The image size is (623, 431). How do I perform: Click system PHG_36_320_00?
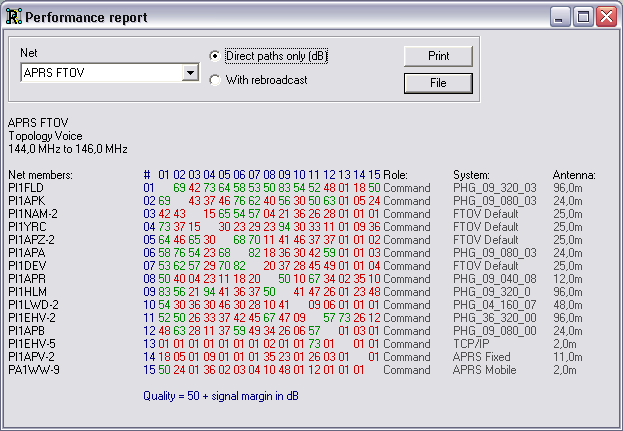point(495,318)
